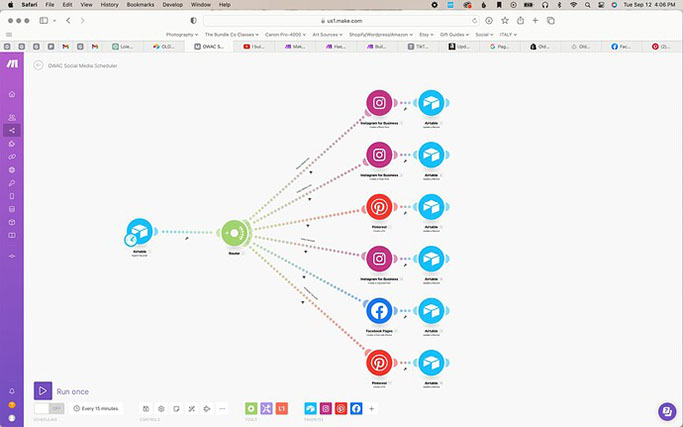Click the scenario title OWAC Social Media Scheduler
The width and height of the screenshot is (683, 427).
[82, 66]
